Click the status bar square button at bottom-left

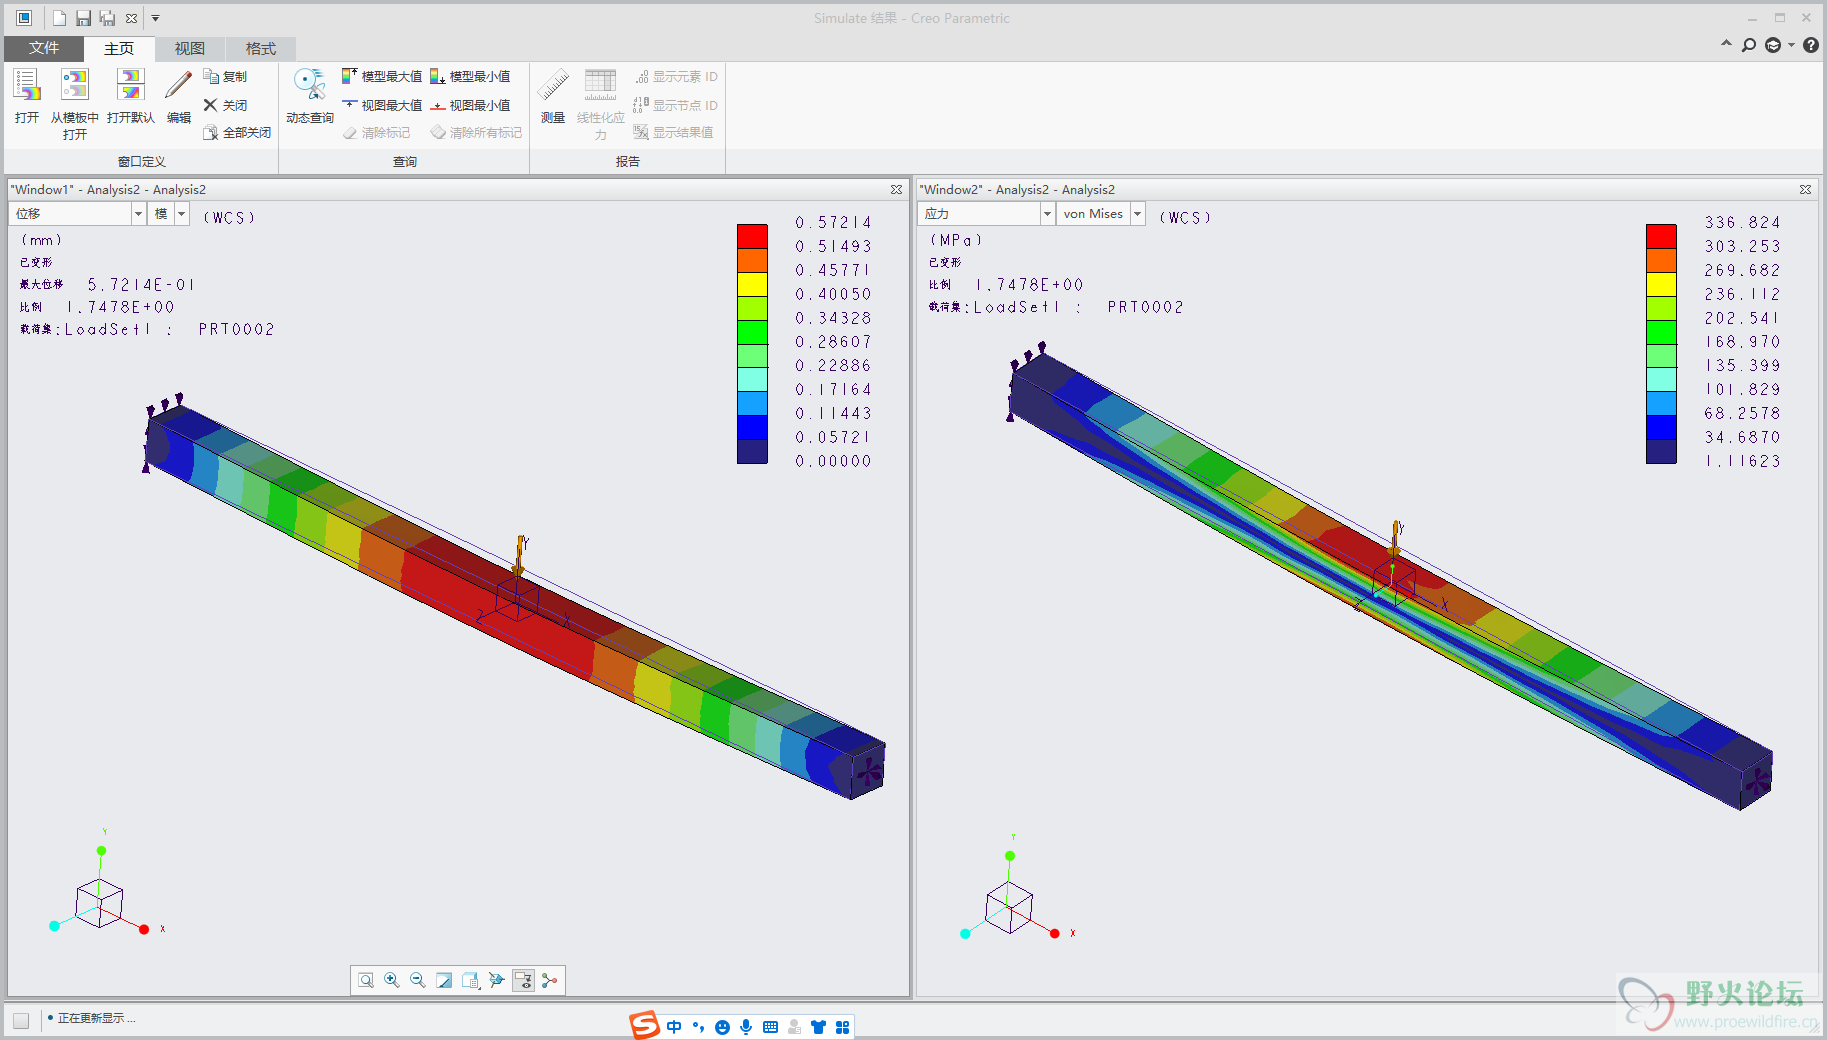point(21,1020)
